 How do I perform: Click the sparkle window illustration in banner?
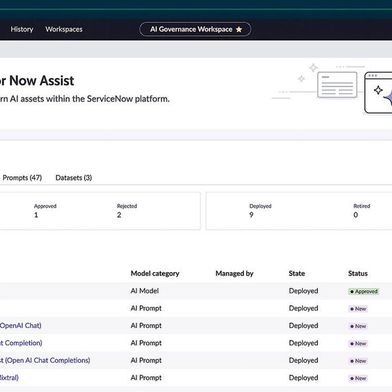coord(378,93)
